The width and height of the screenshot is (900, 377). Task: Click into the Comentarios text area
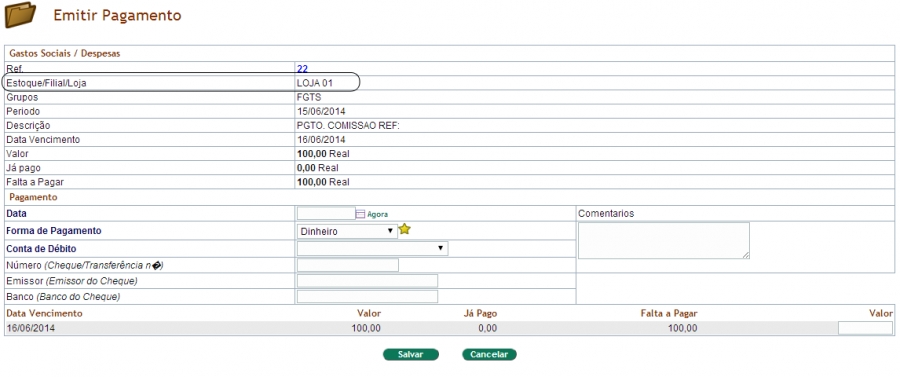[664, 240]
